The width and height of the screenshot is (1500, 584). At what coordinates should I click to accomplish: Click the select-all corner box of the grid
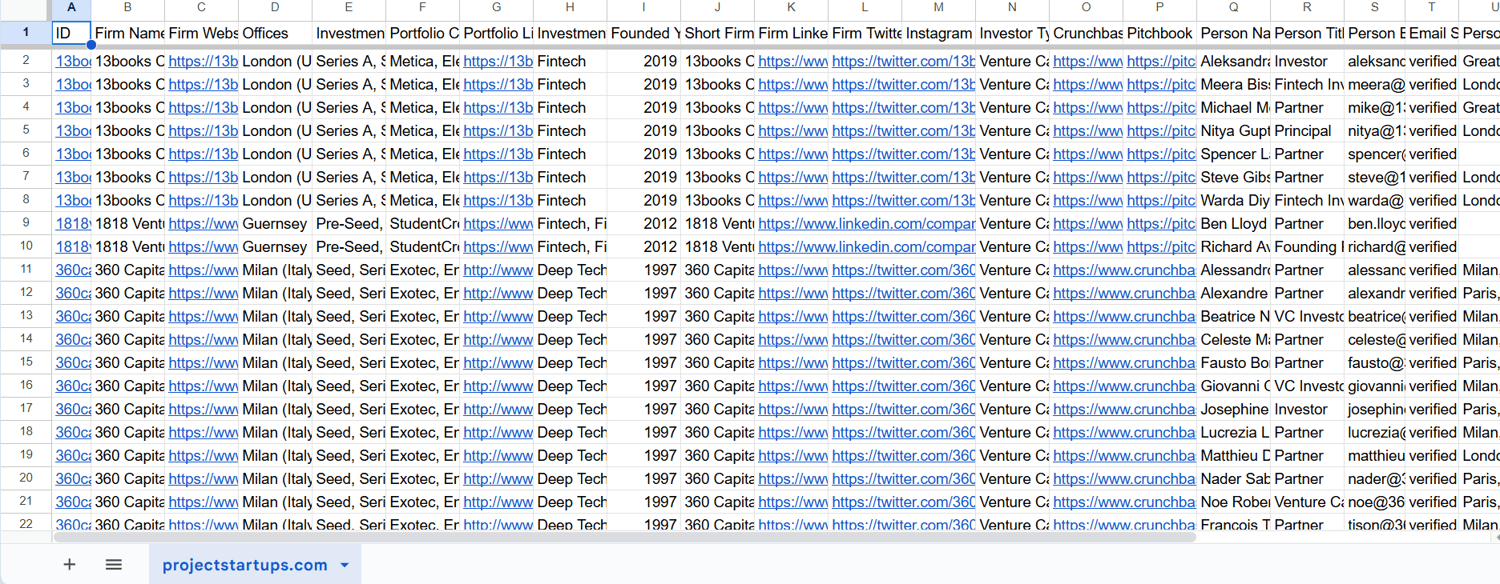[26, 8]
